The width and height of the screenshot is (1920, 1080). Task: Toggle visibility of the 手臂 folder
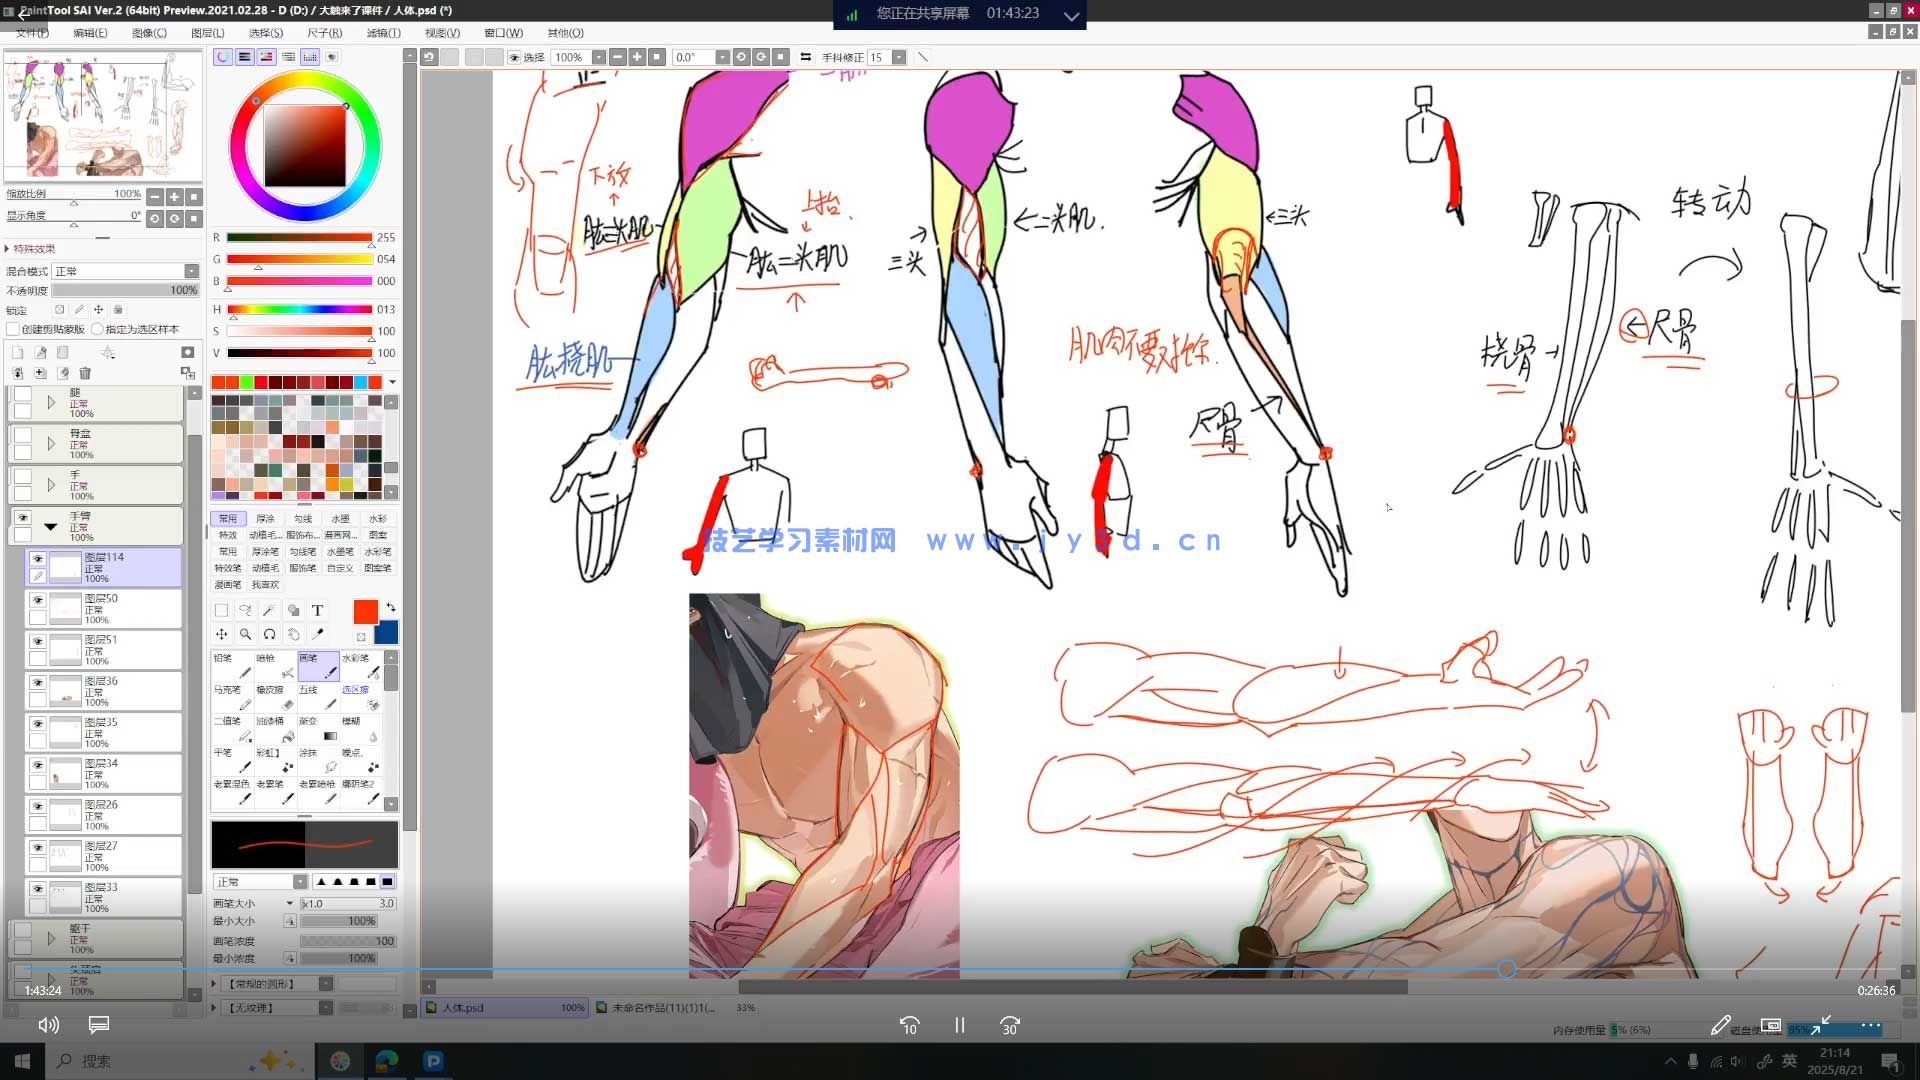22,518
